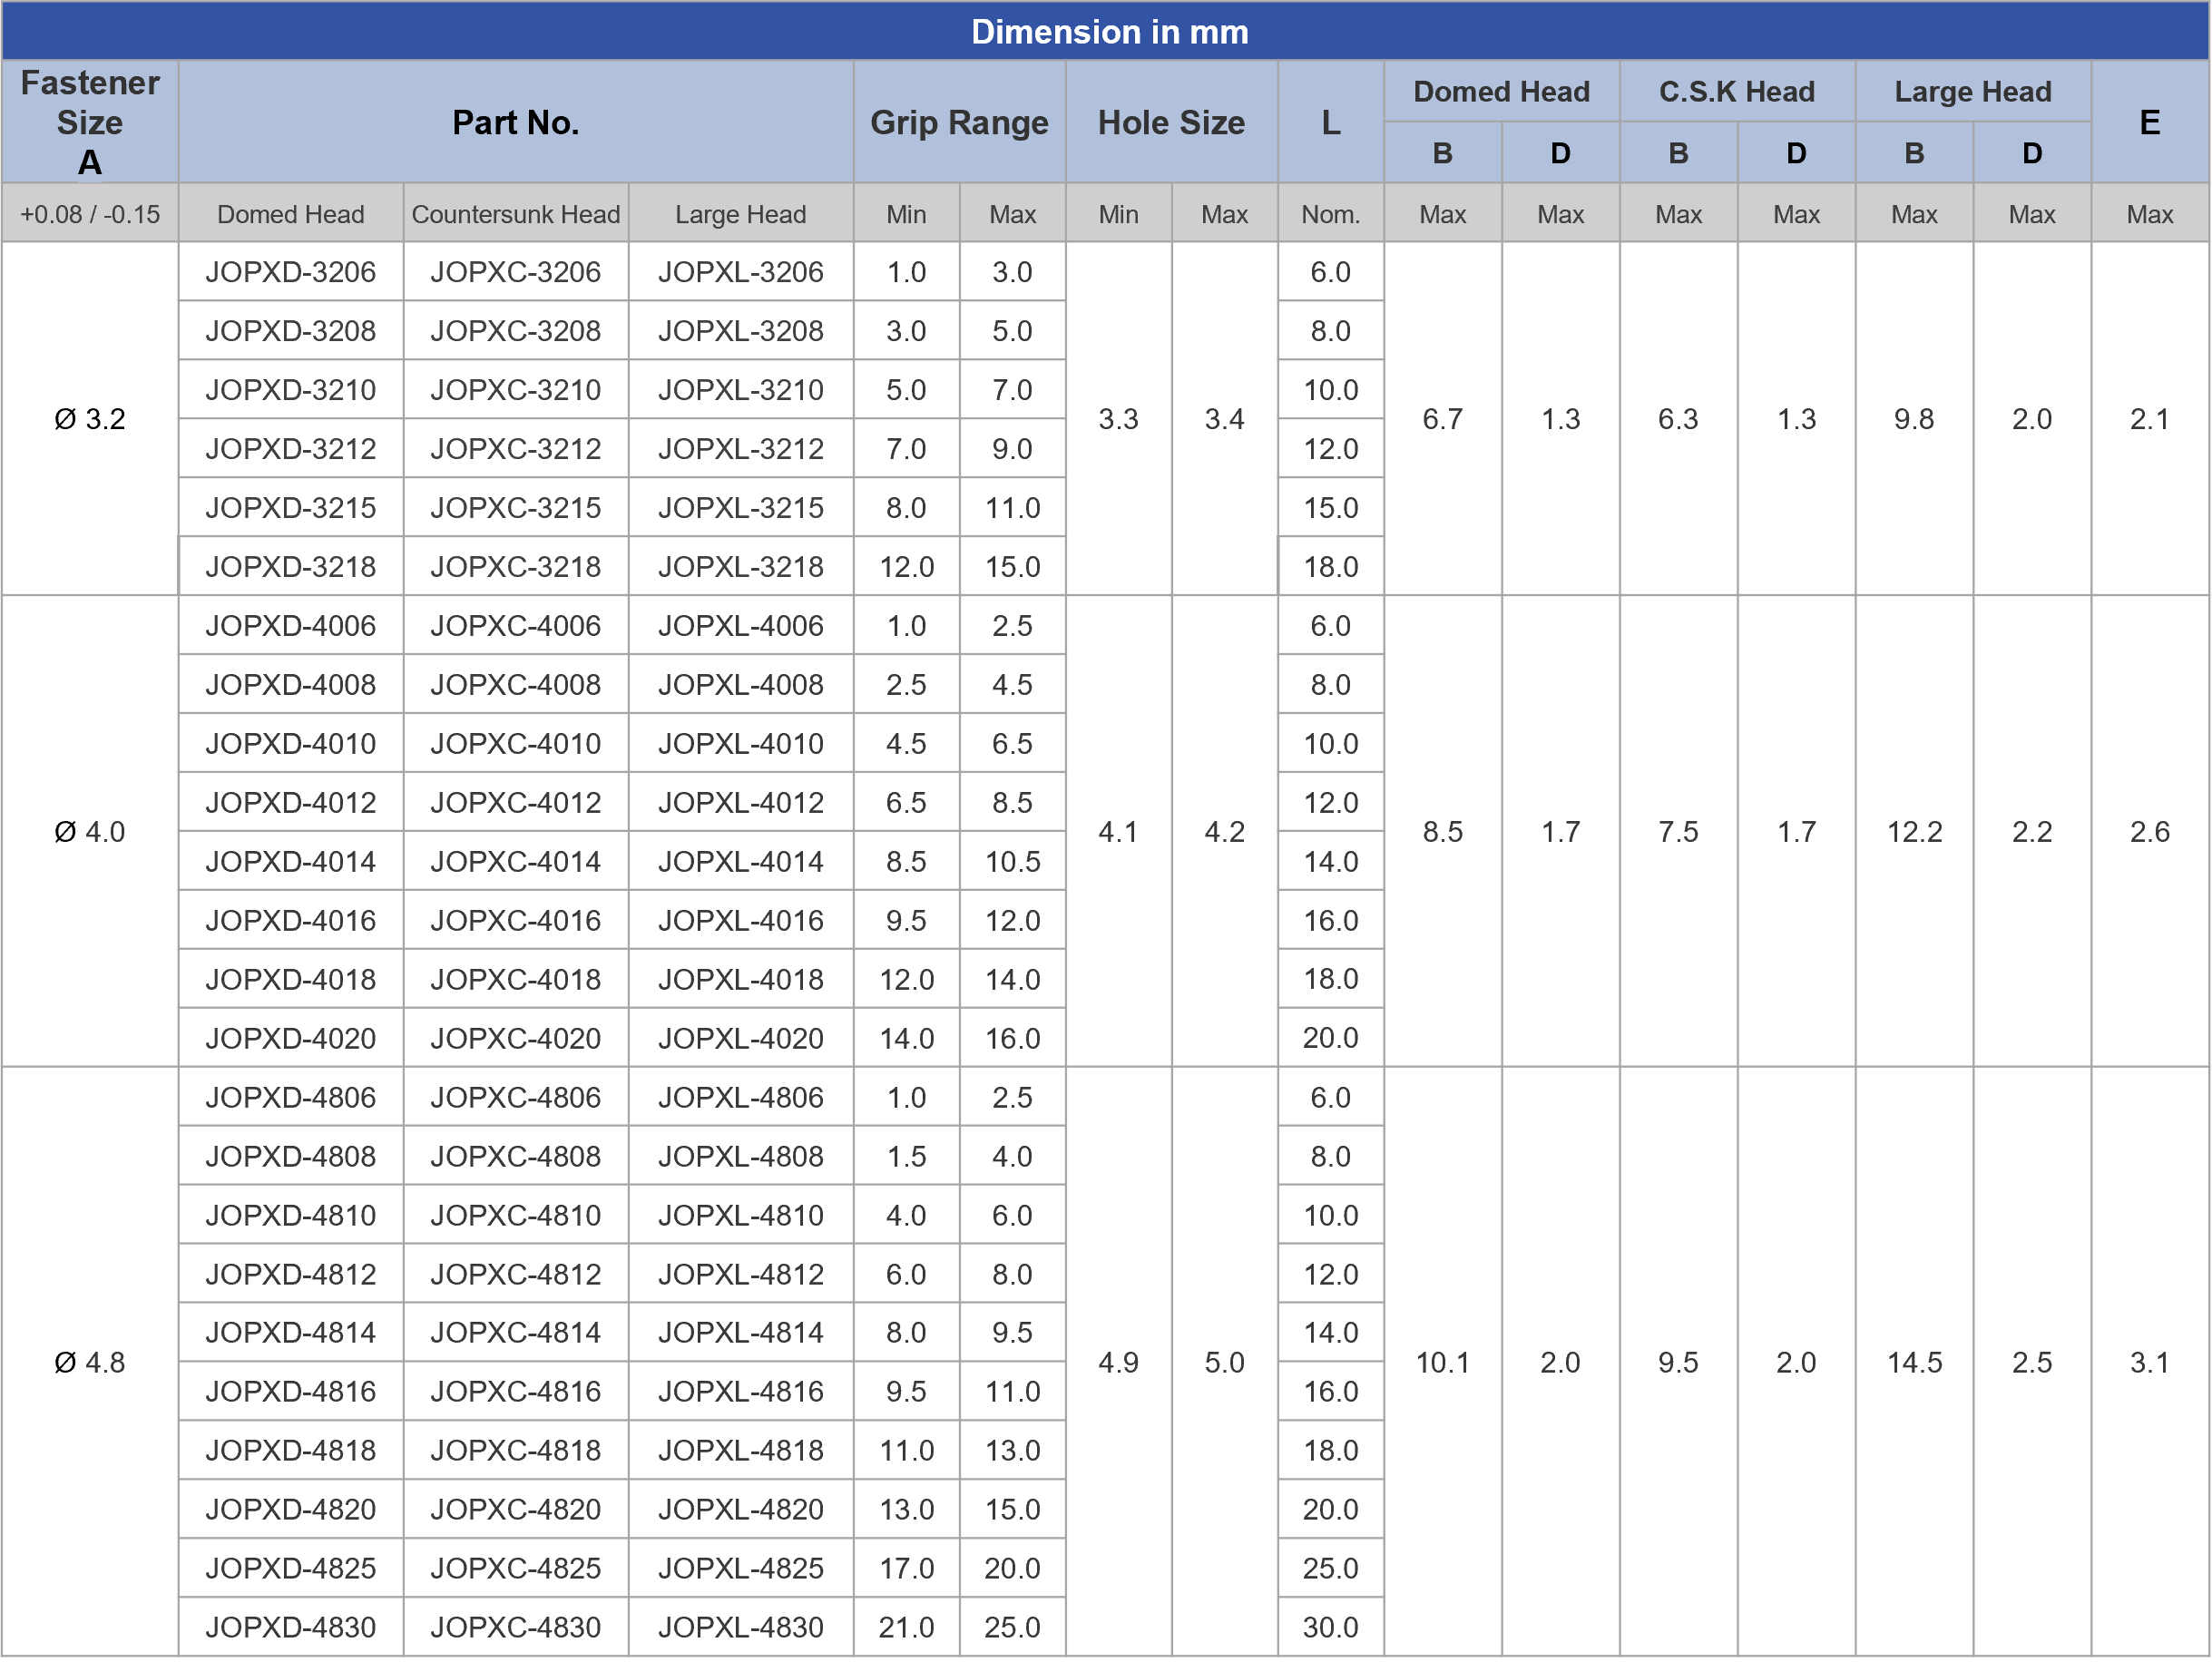Select the 'Ø 4.8' fastener size cell
This screenshot has height=1662, width=2212.
pyautogui.click(x=90, y=1363)
